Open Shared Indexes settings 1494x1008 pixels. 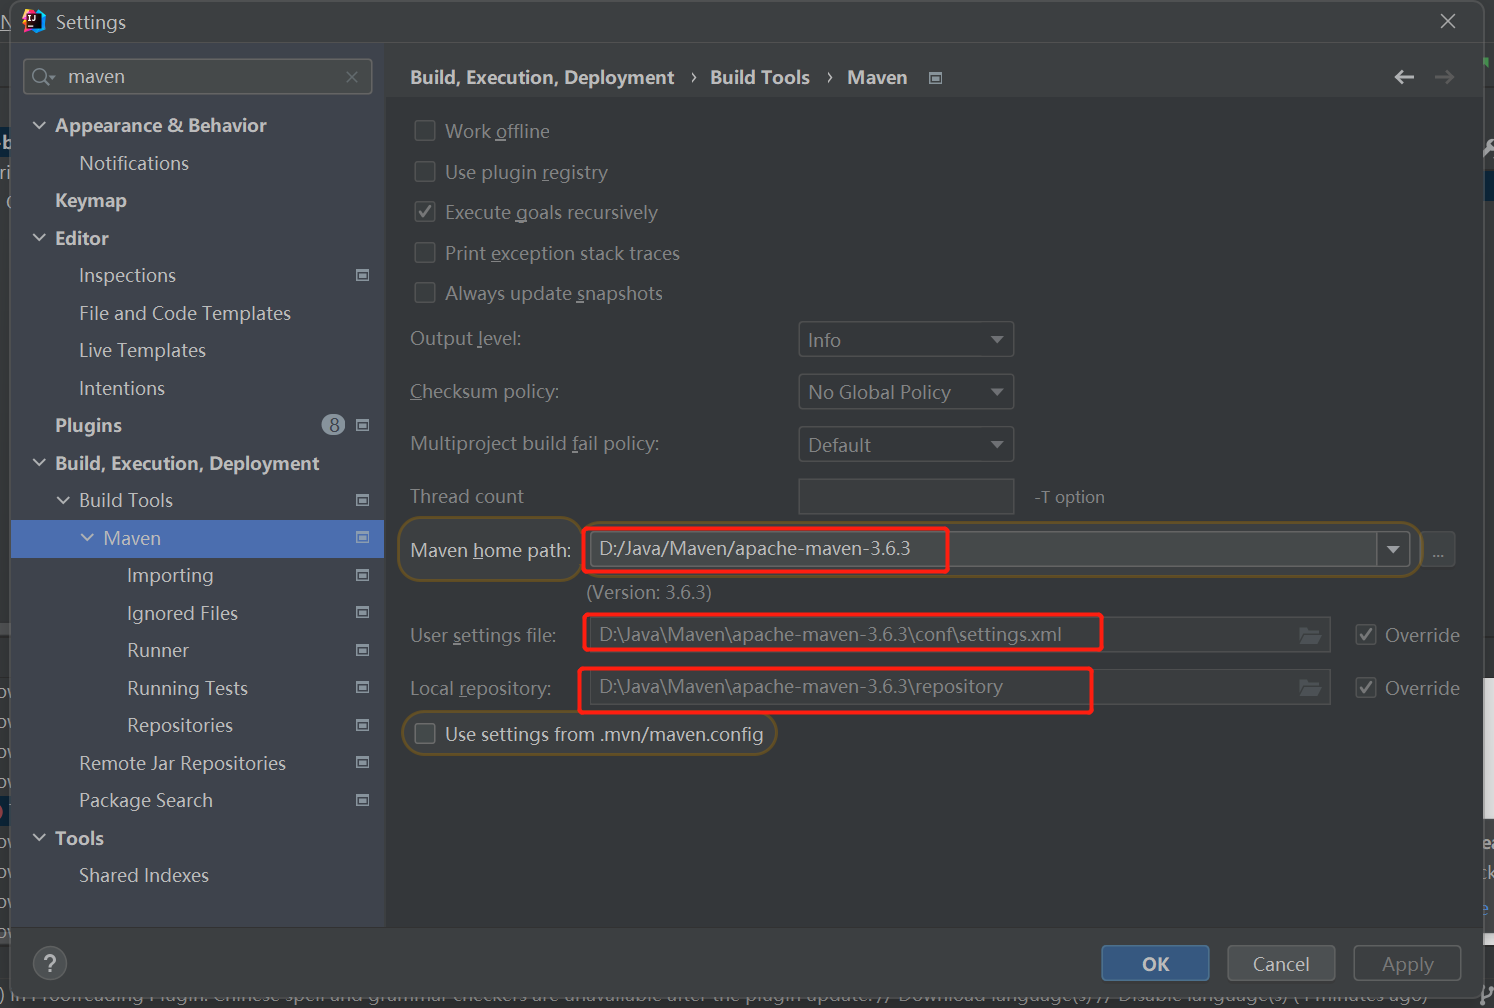[144, 875]
